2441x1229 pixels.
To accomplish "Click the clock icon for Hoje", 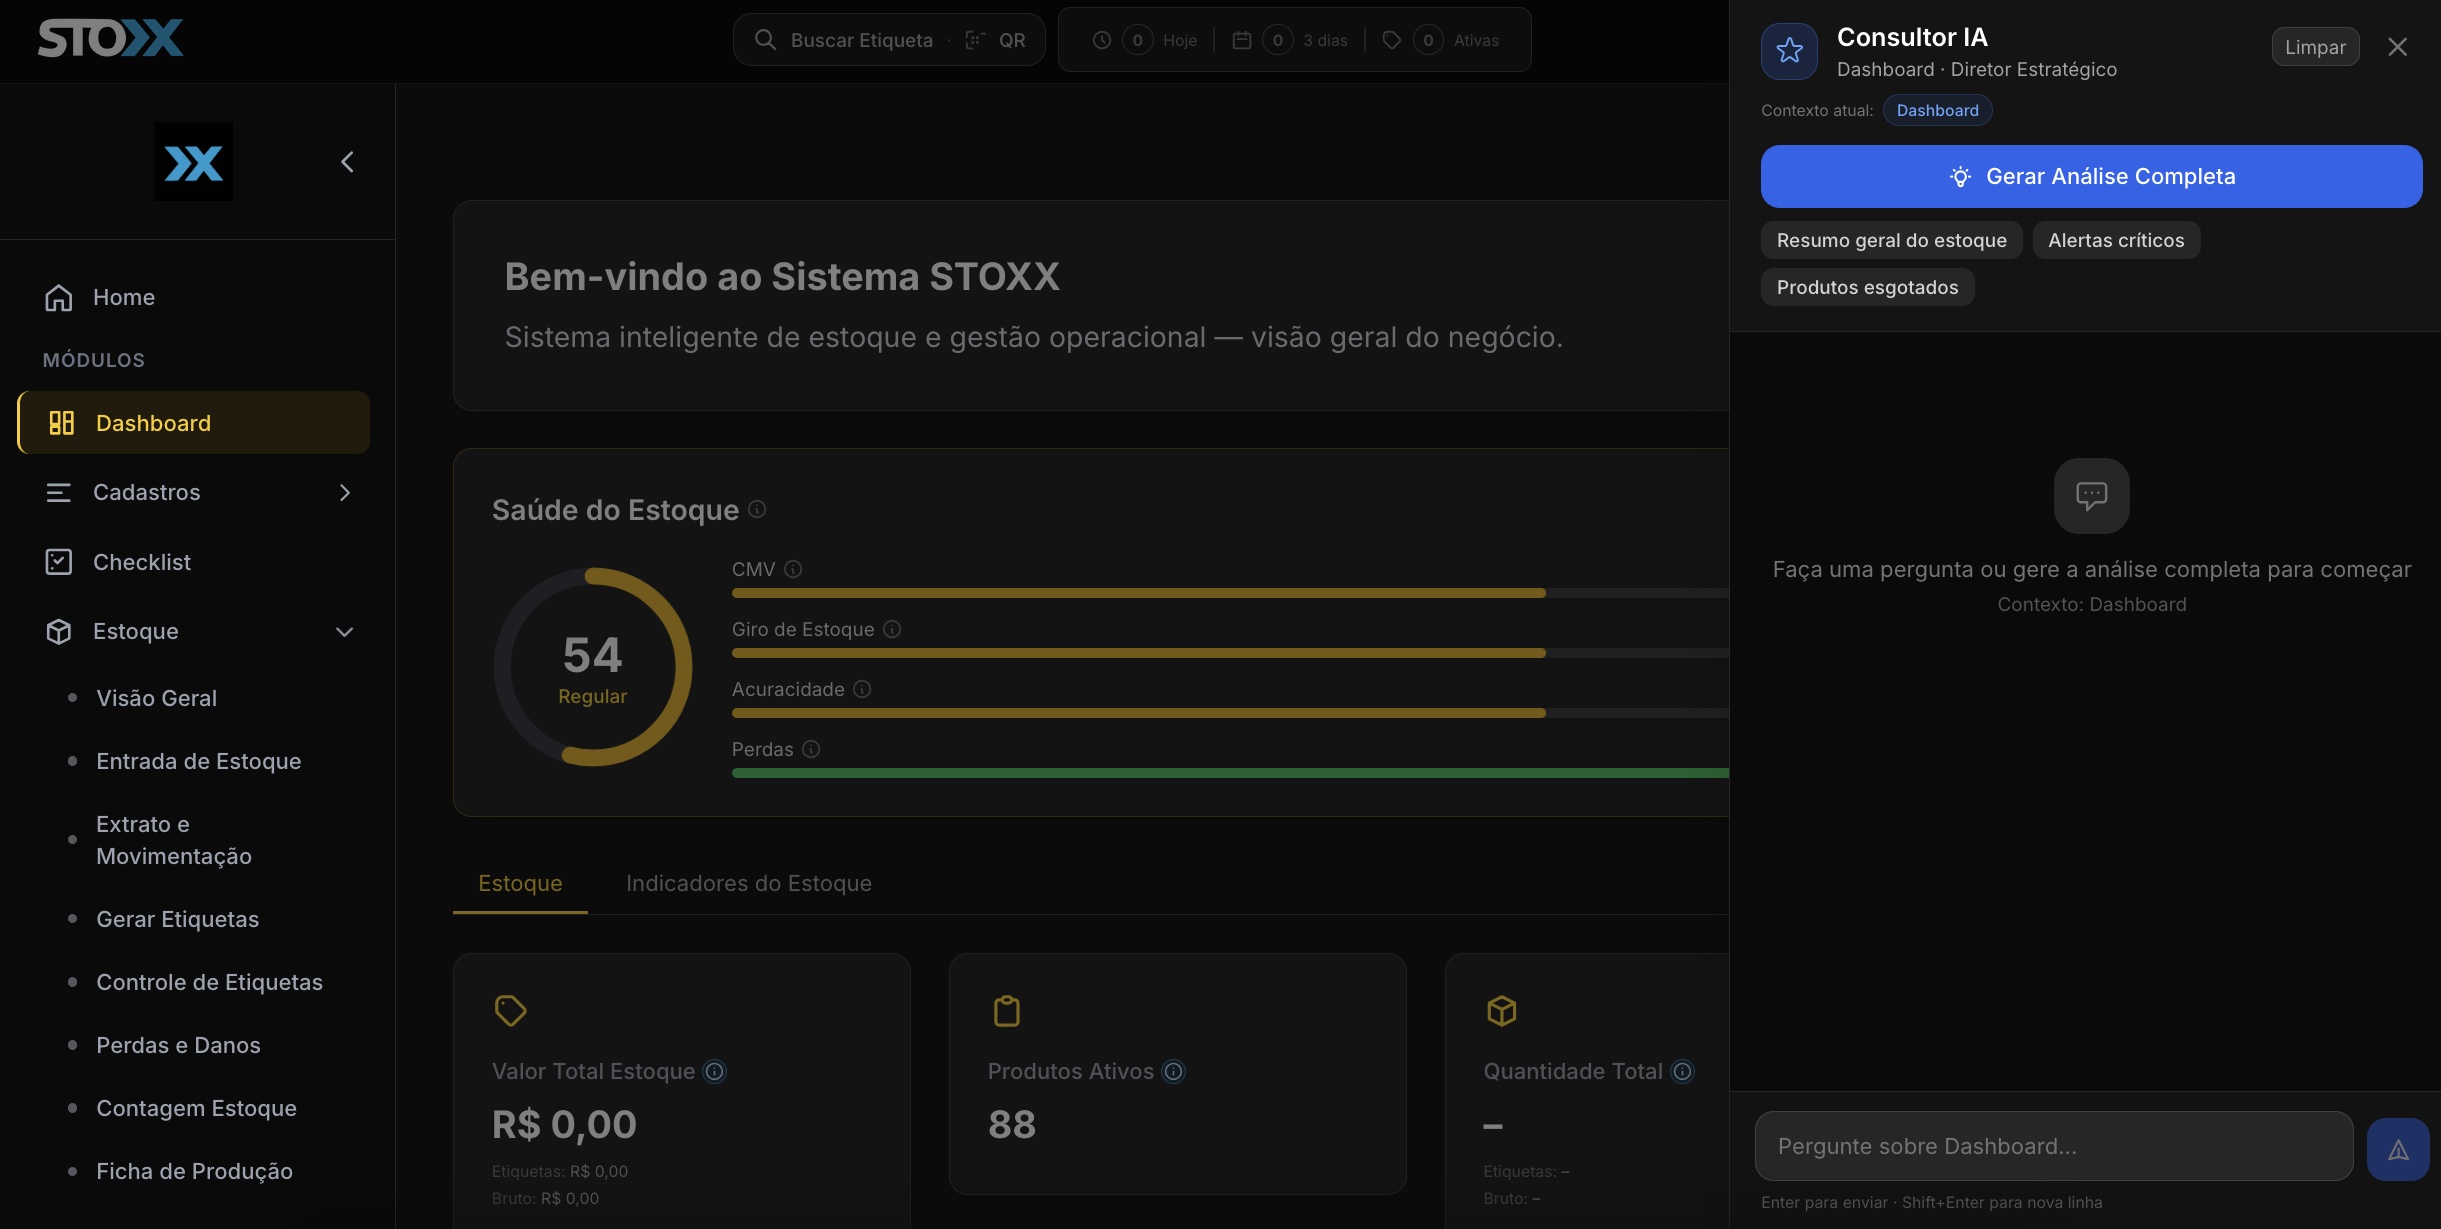I will point(1102,40).
